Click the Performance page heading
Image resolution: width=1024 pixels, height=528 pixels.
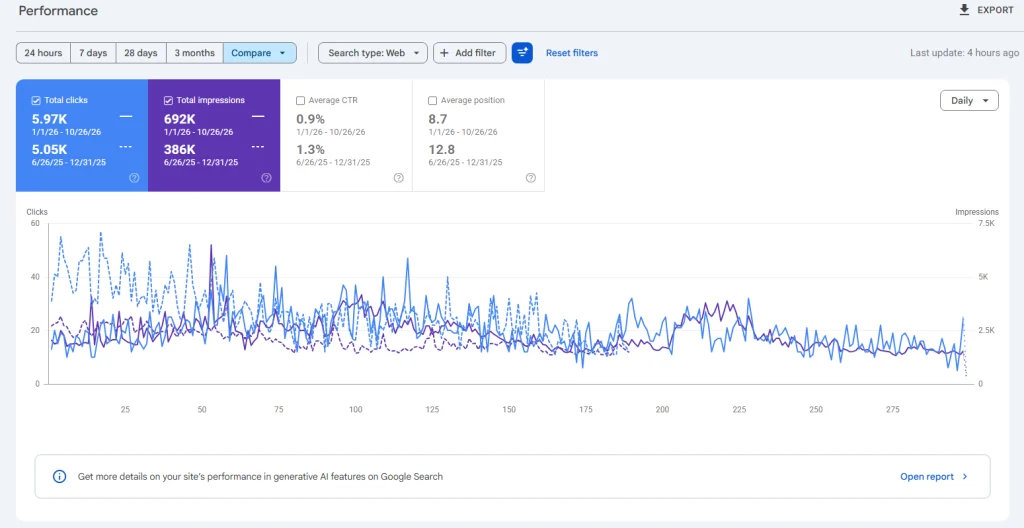[58, 10]
